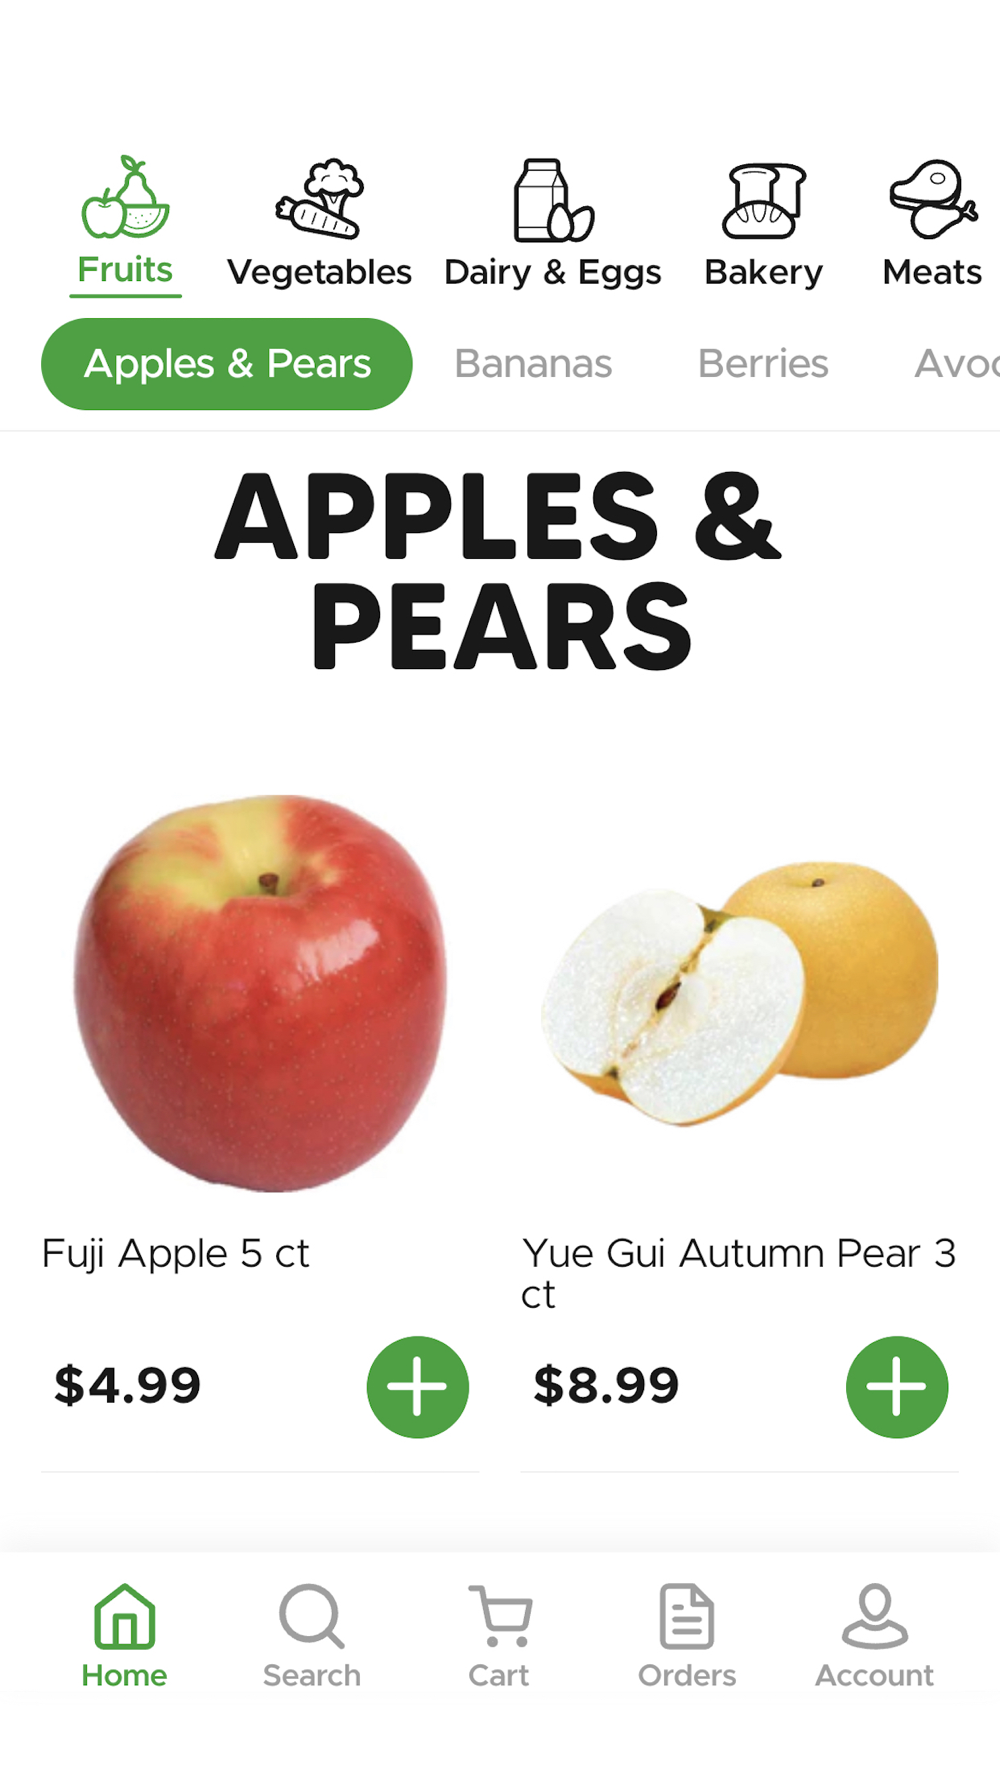Add Fuji Apple 5 ct to cart
This screenshot has height=1778, width=1000.
(417, 1387)
